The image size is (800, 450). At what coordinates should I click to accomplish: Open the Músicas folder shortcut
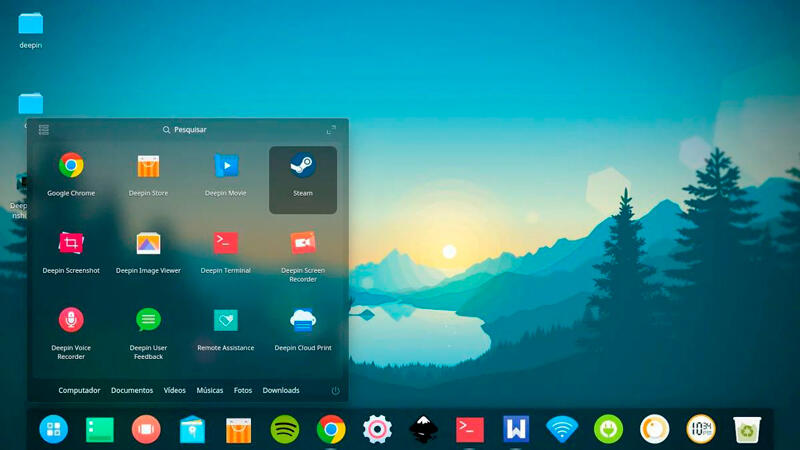click(x=210, y=390)
